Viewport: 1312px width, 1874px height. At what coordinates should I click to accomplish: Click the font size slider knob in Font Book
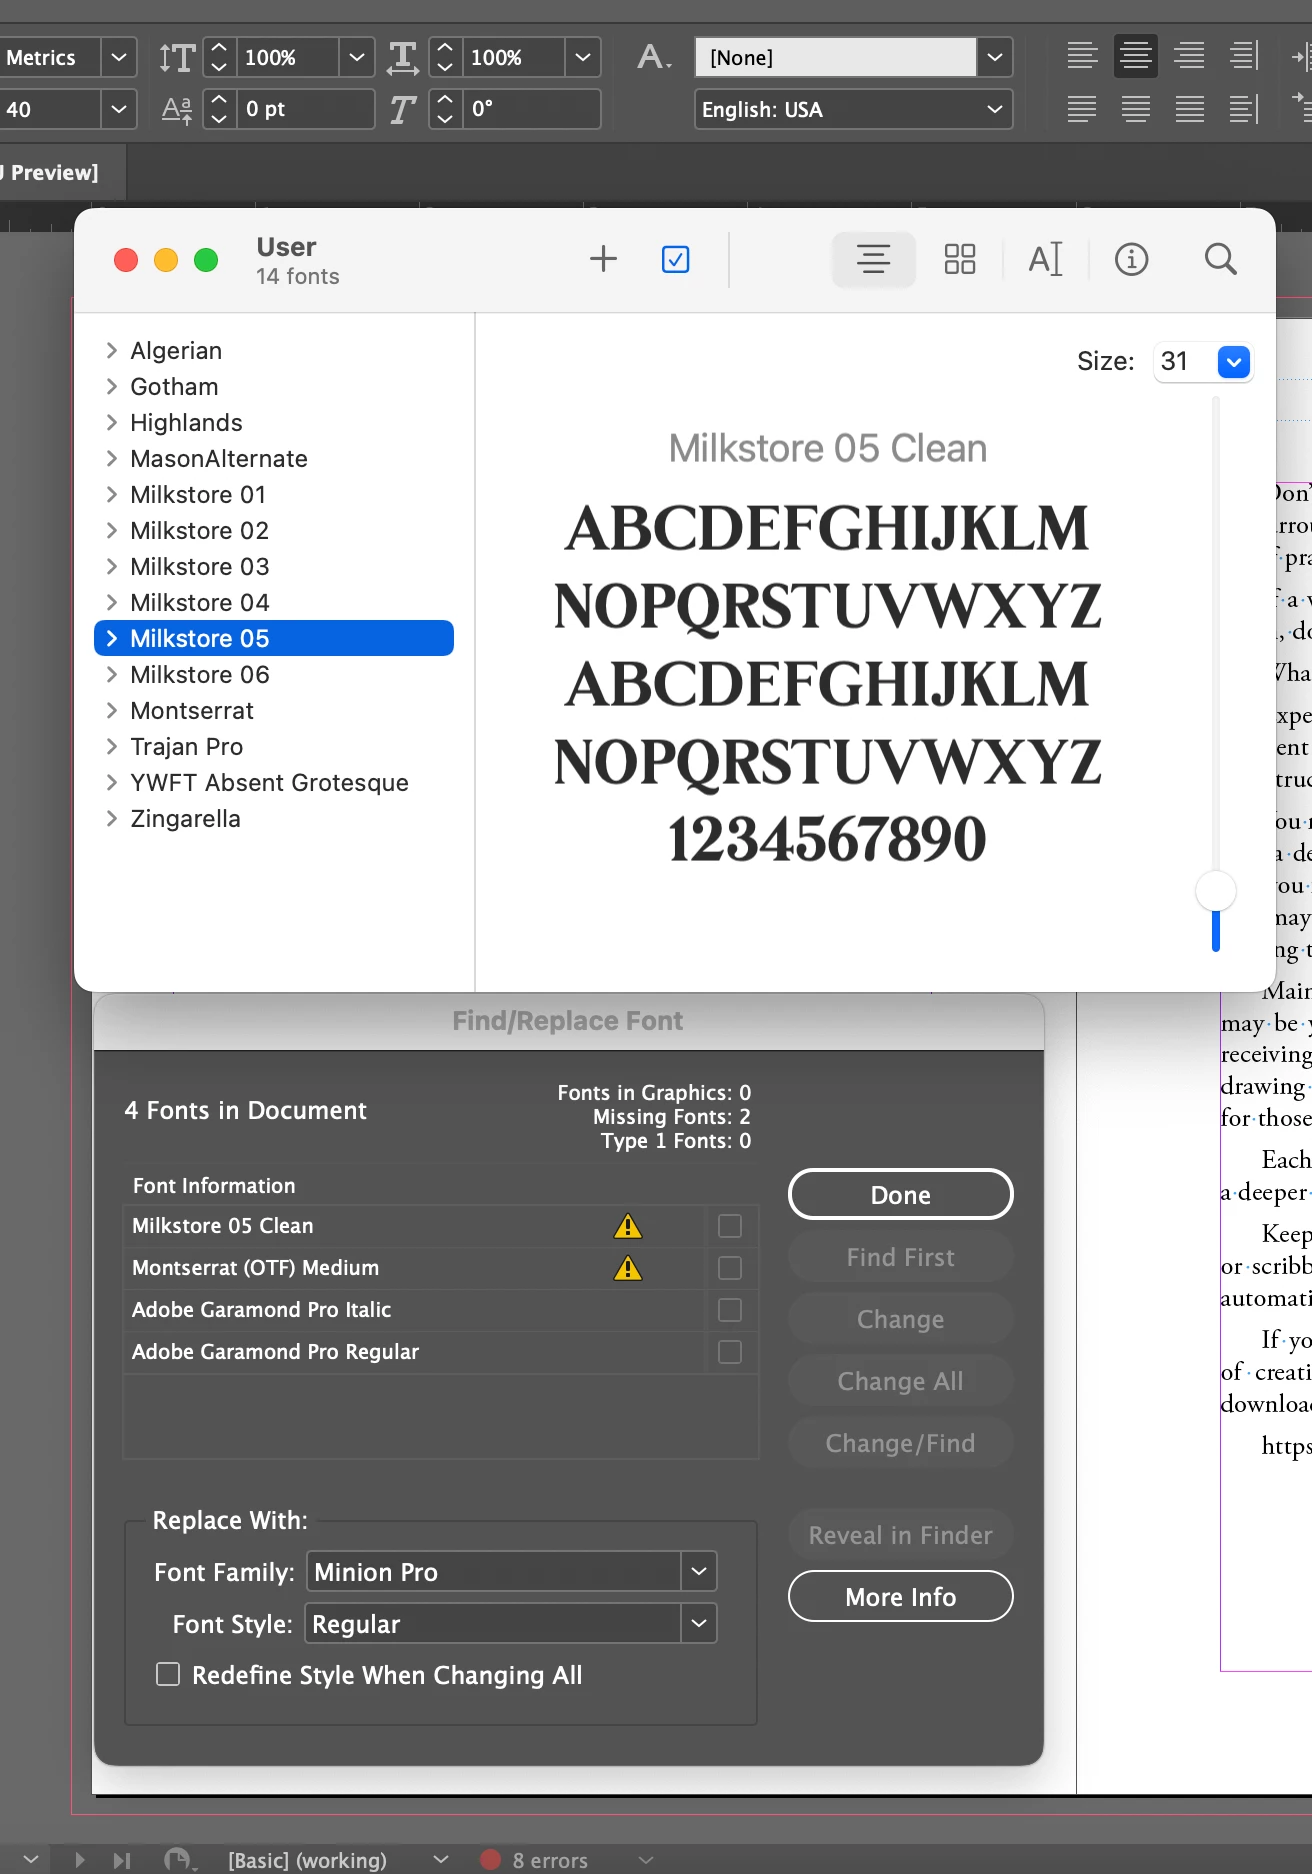tap(1216, 890)
